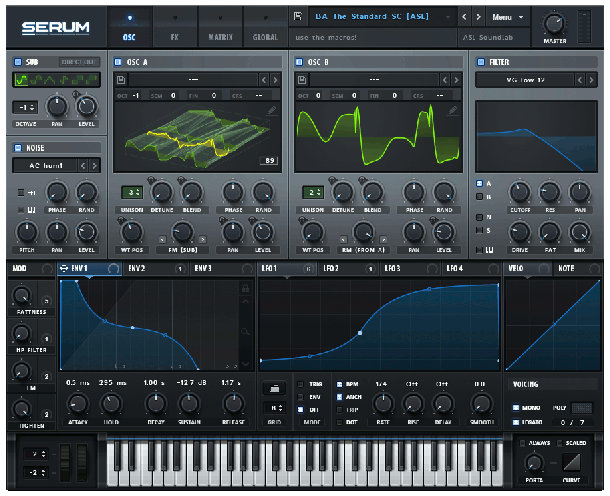Toggle OSC A on/off

pyautogui.click(x=118, y=62)
